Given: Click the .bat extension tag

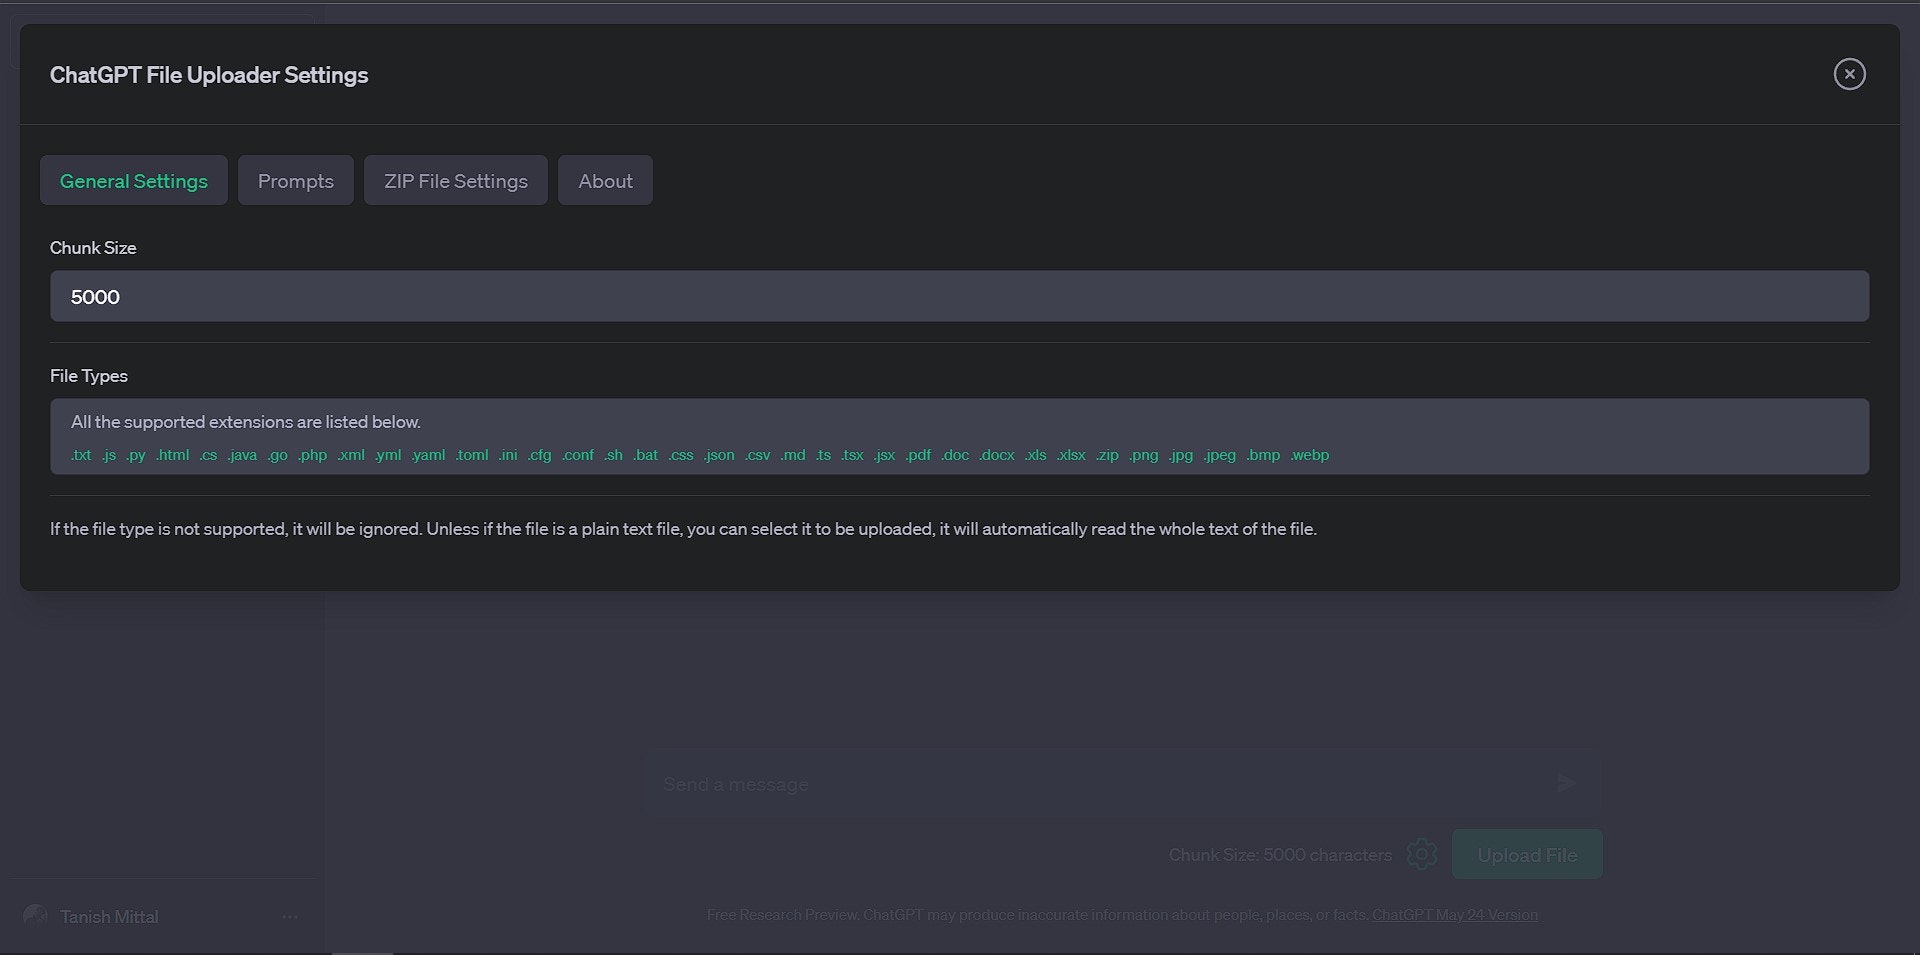Looking at the screenshot, I should tap(645, 455).
